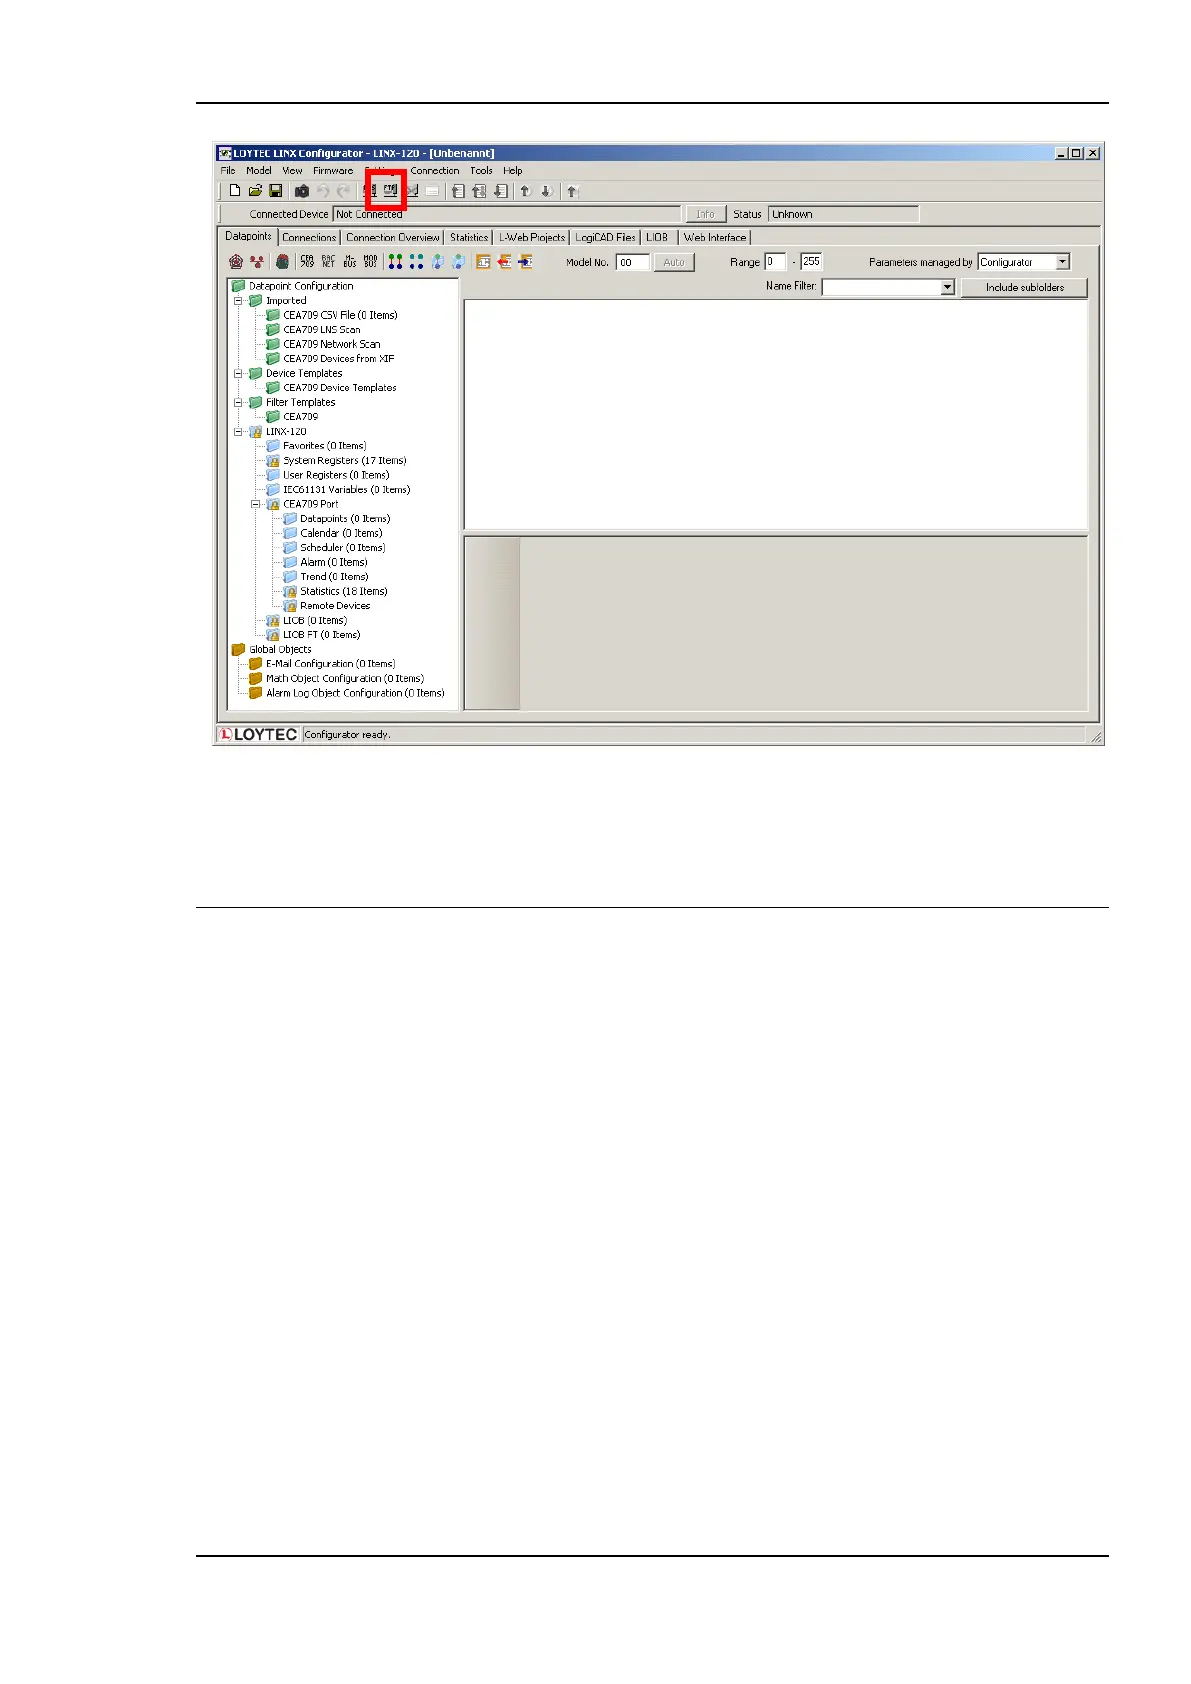The height and width of the screenshot is (1684, 1191).
Task: Click the MOD BUS toolbar button
Action: point(371,262)
